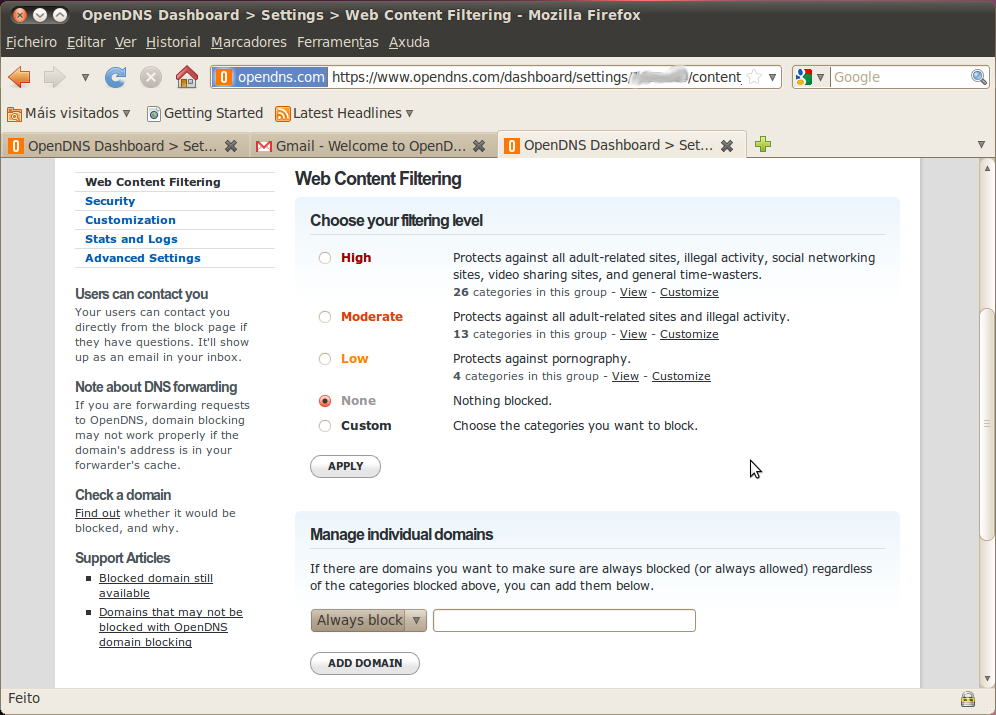
Task: Click the vertical scrollbar thumb
Action: [986, 424]
